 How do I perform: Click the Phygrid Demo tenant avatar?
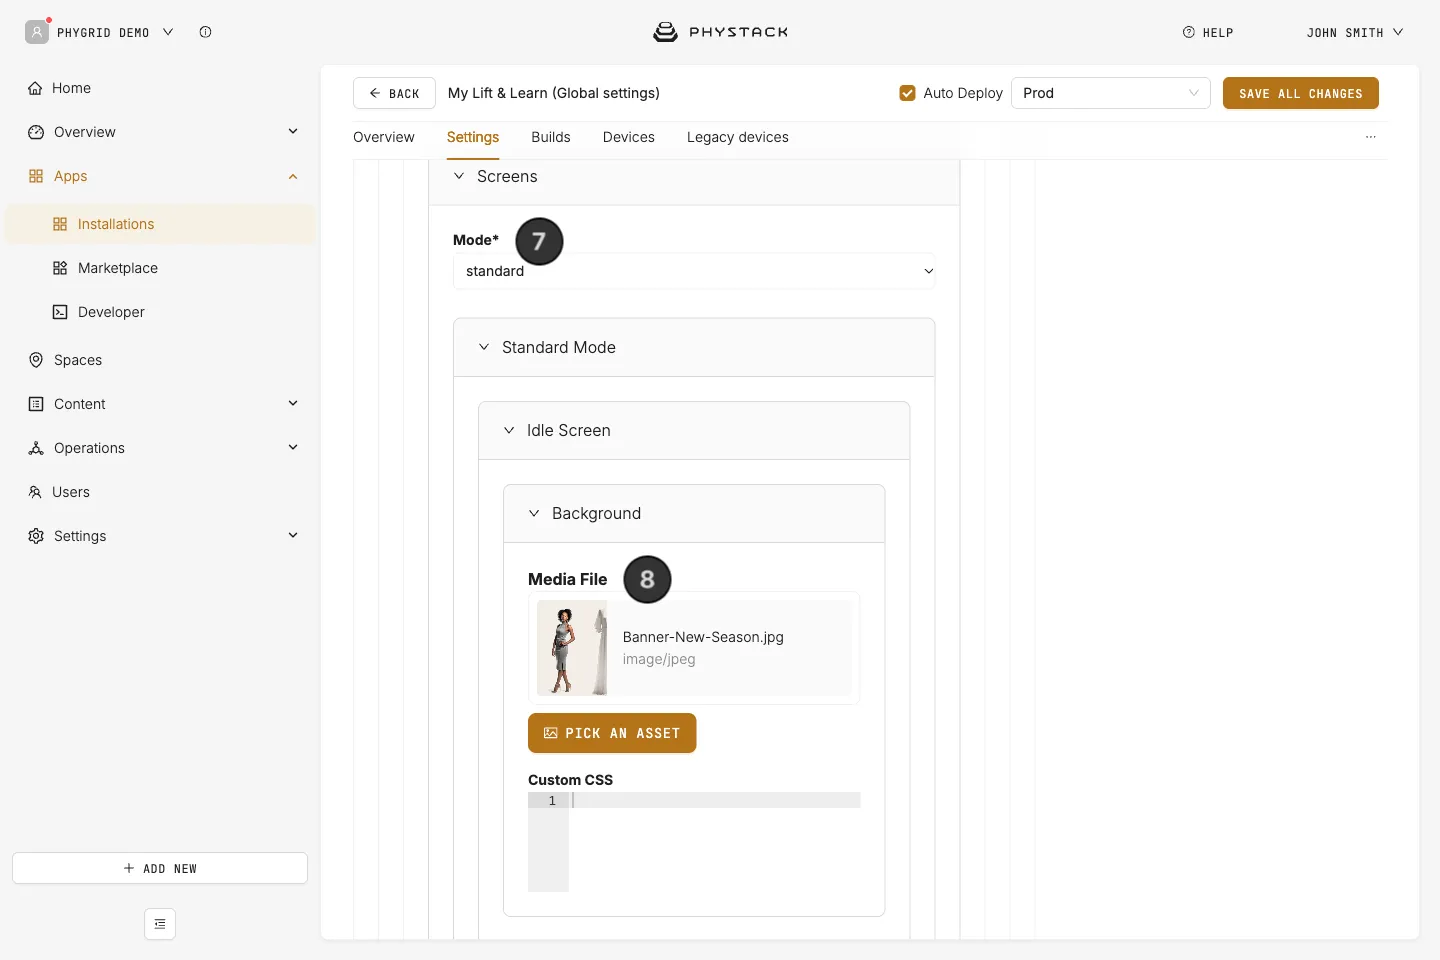click(37, 32)
